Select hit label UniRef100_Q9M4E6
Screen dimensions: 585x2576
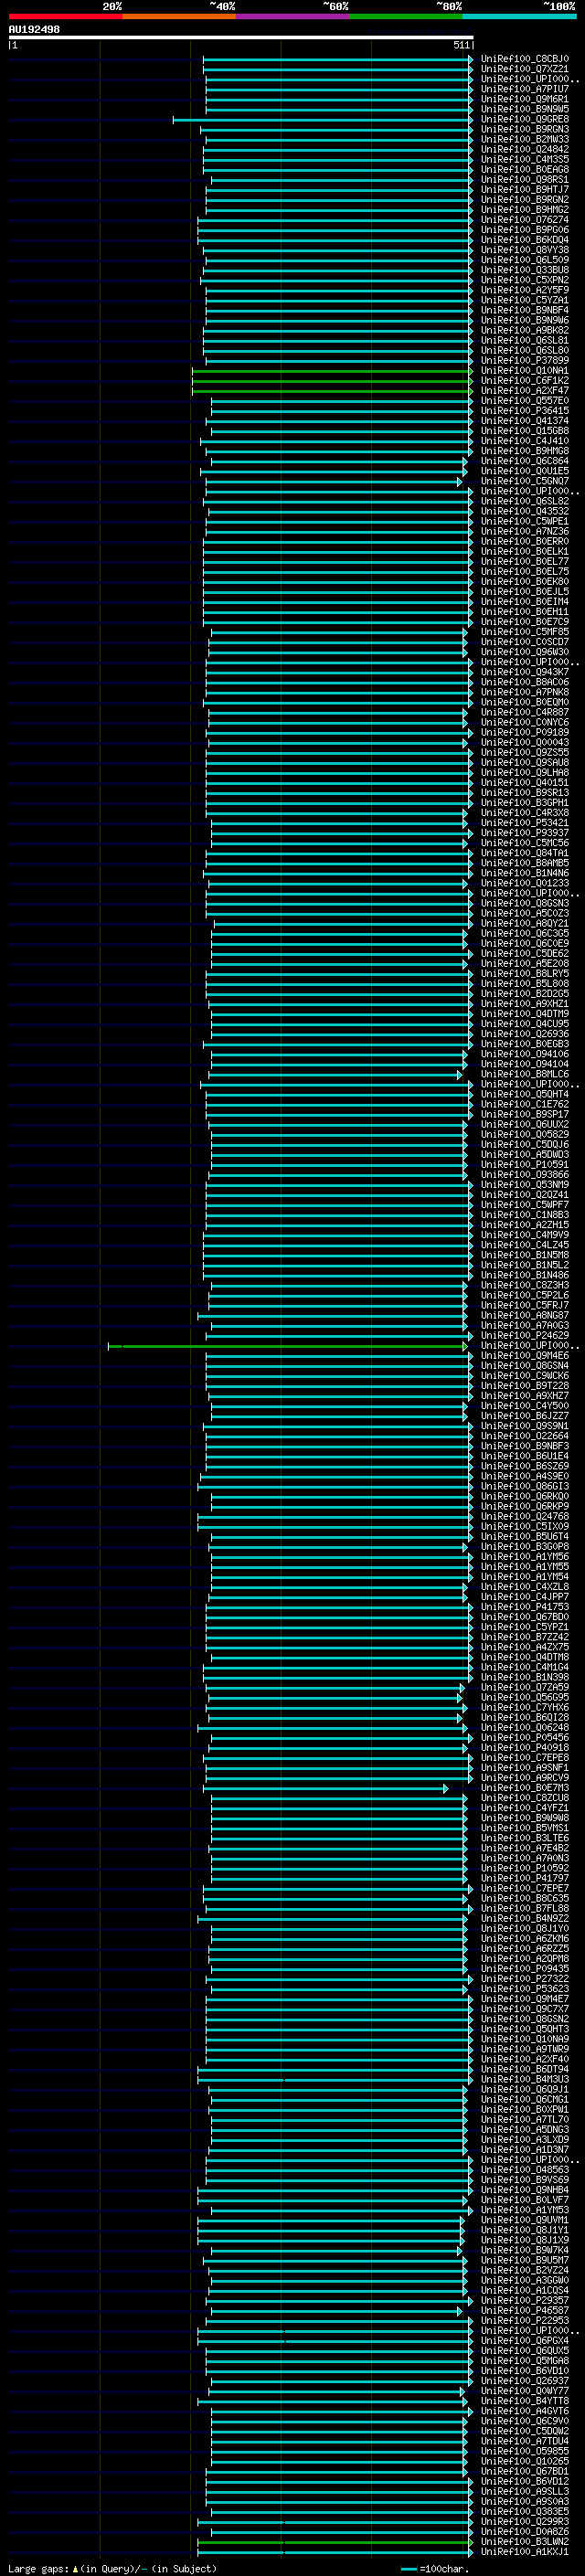pos(524,1355)
